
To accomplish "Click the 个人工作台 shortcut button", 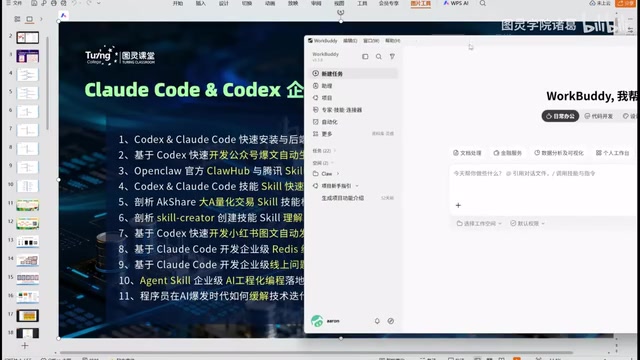I will point(613,153).
